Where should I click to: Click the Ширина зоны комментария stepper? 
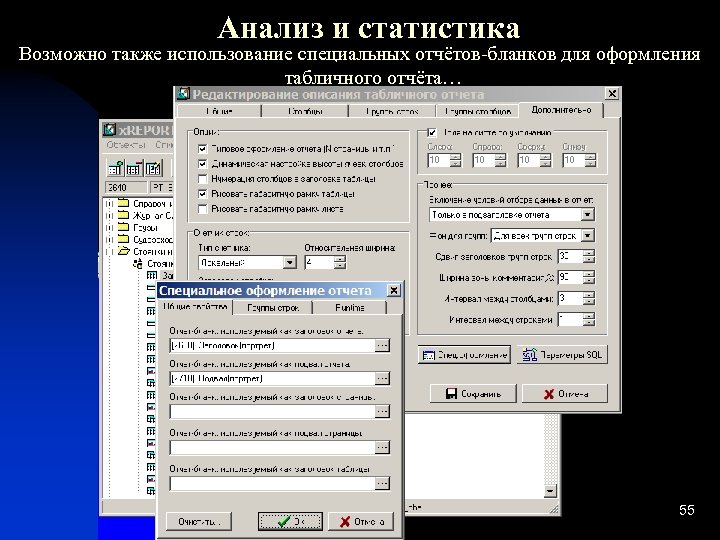click(x=589, y=277)
